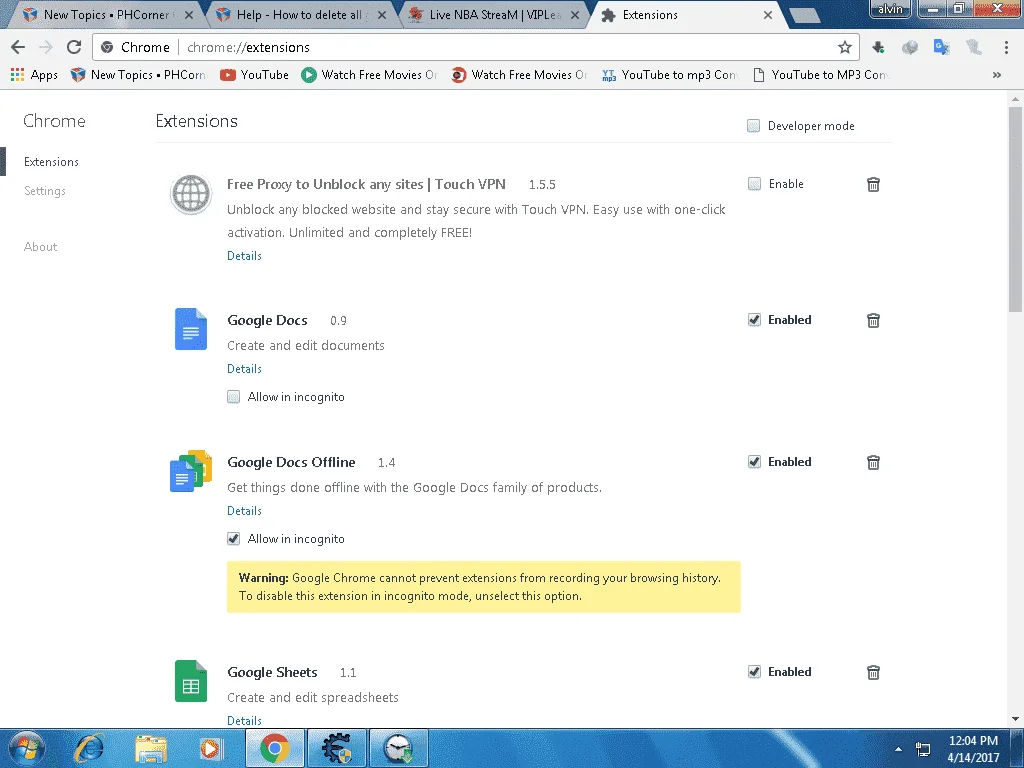Image resolution: width=1024 pixels, height=768 pixels.
Task: Open the Windows Start menu
Action: [x=27, y=748]
